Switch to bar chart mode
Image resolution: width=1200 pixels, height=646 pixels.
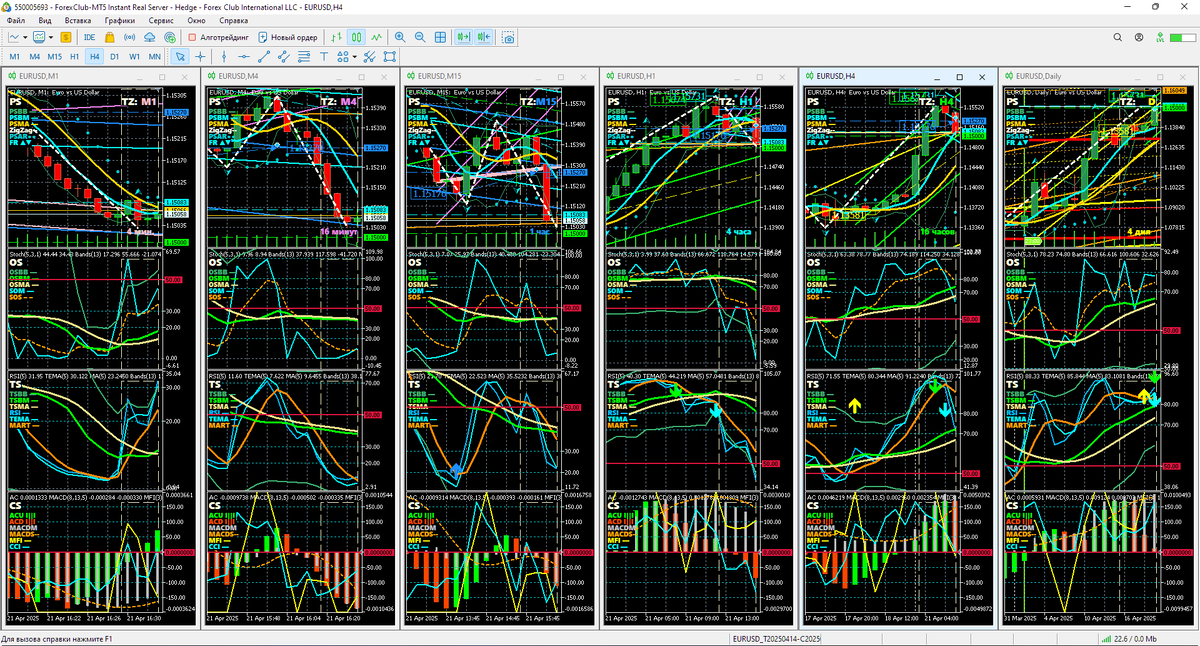tap(335, 37)
